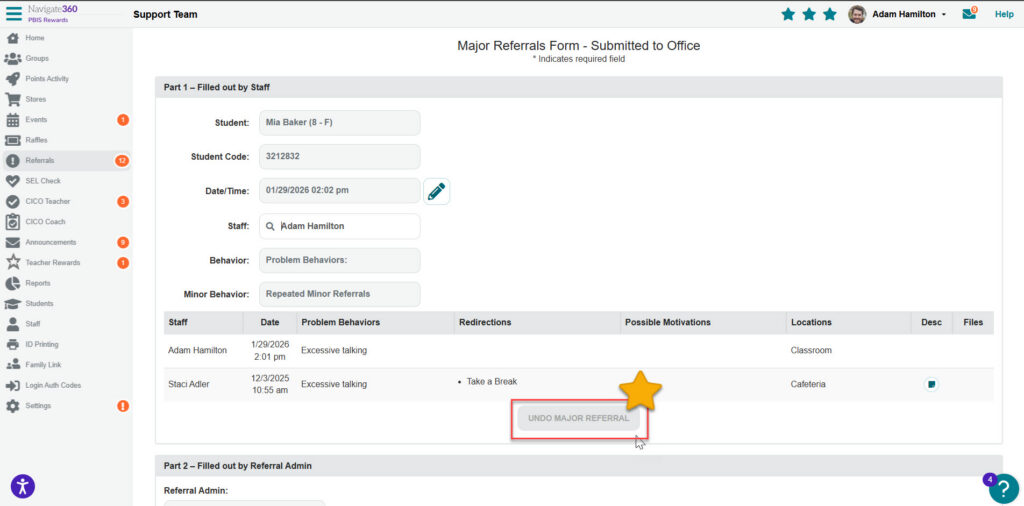Click the Student Code field
Screen dimensions: 1024x506
(x=339, y=157)
